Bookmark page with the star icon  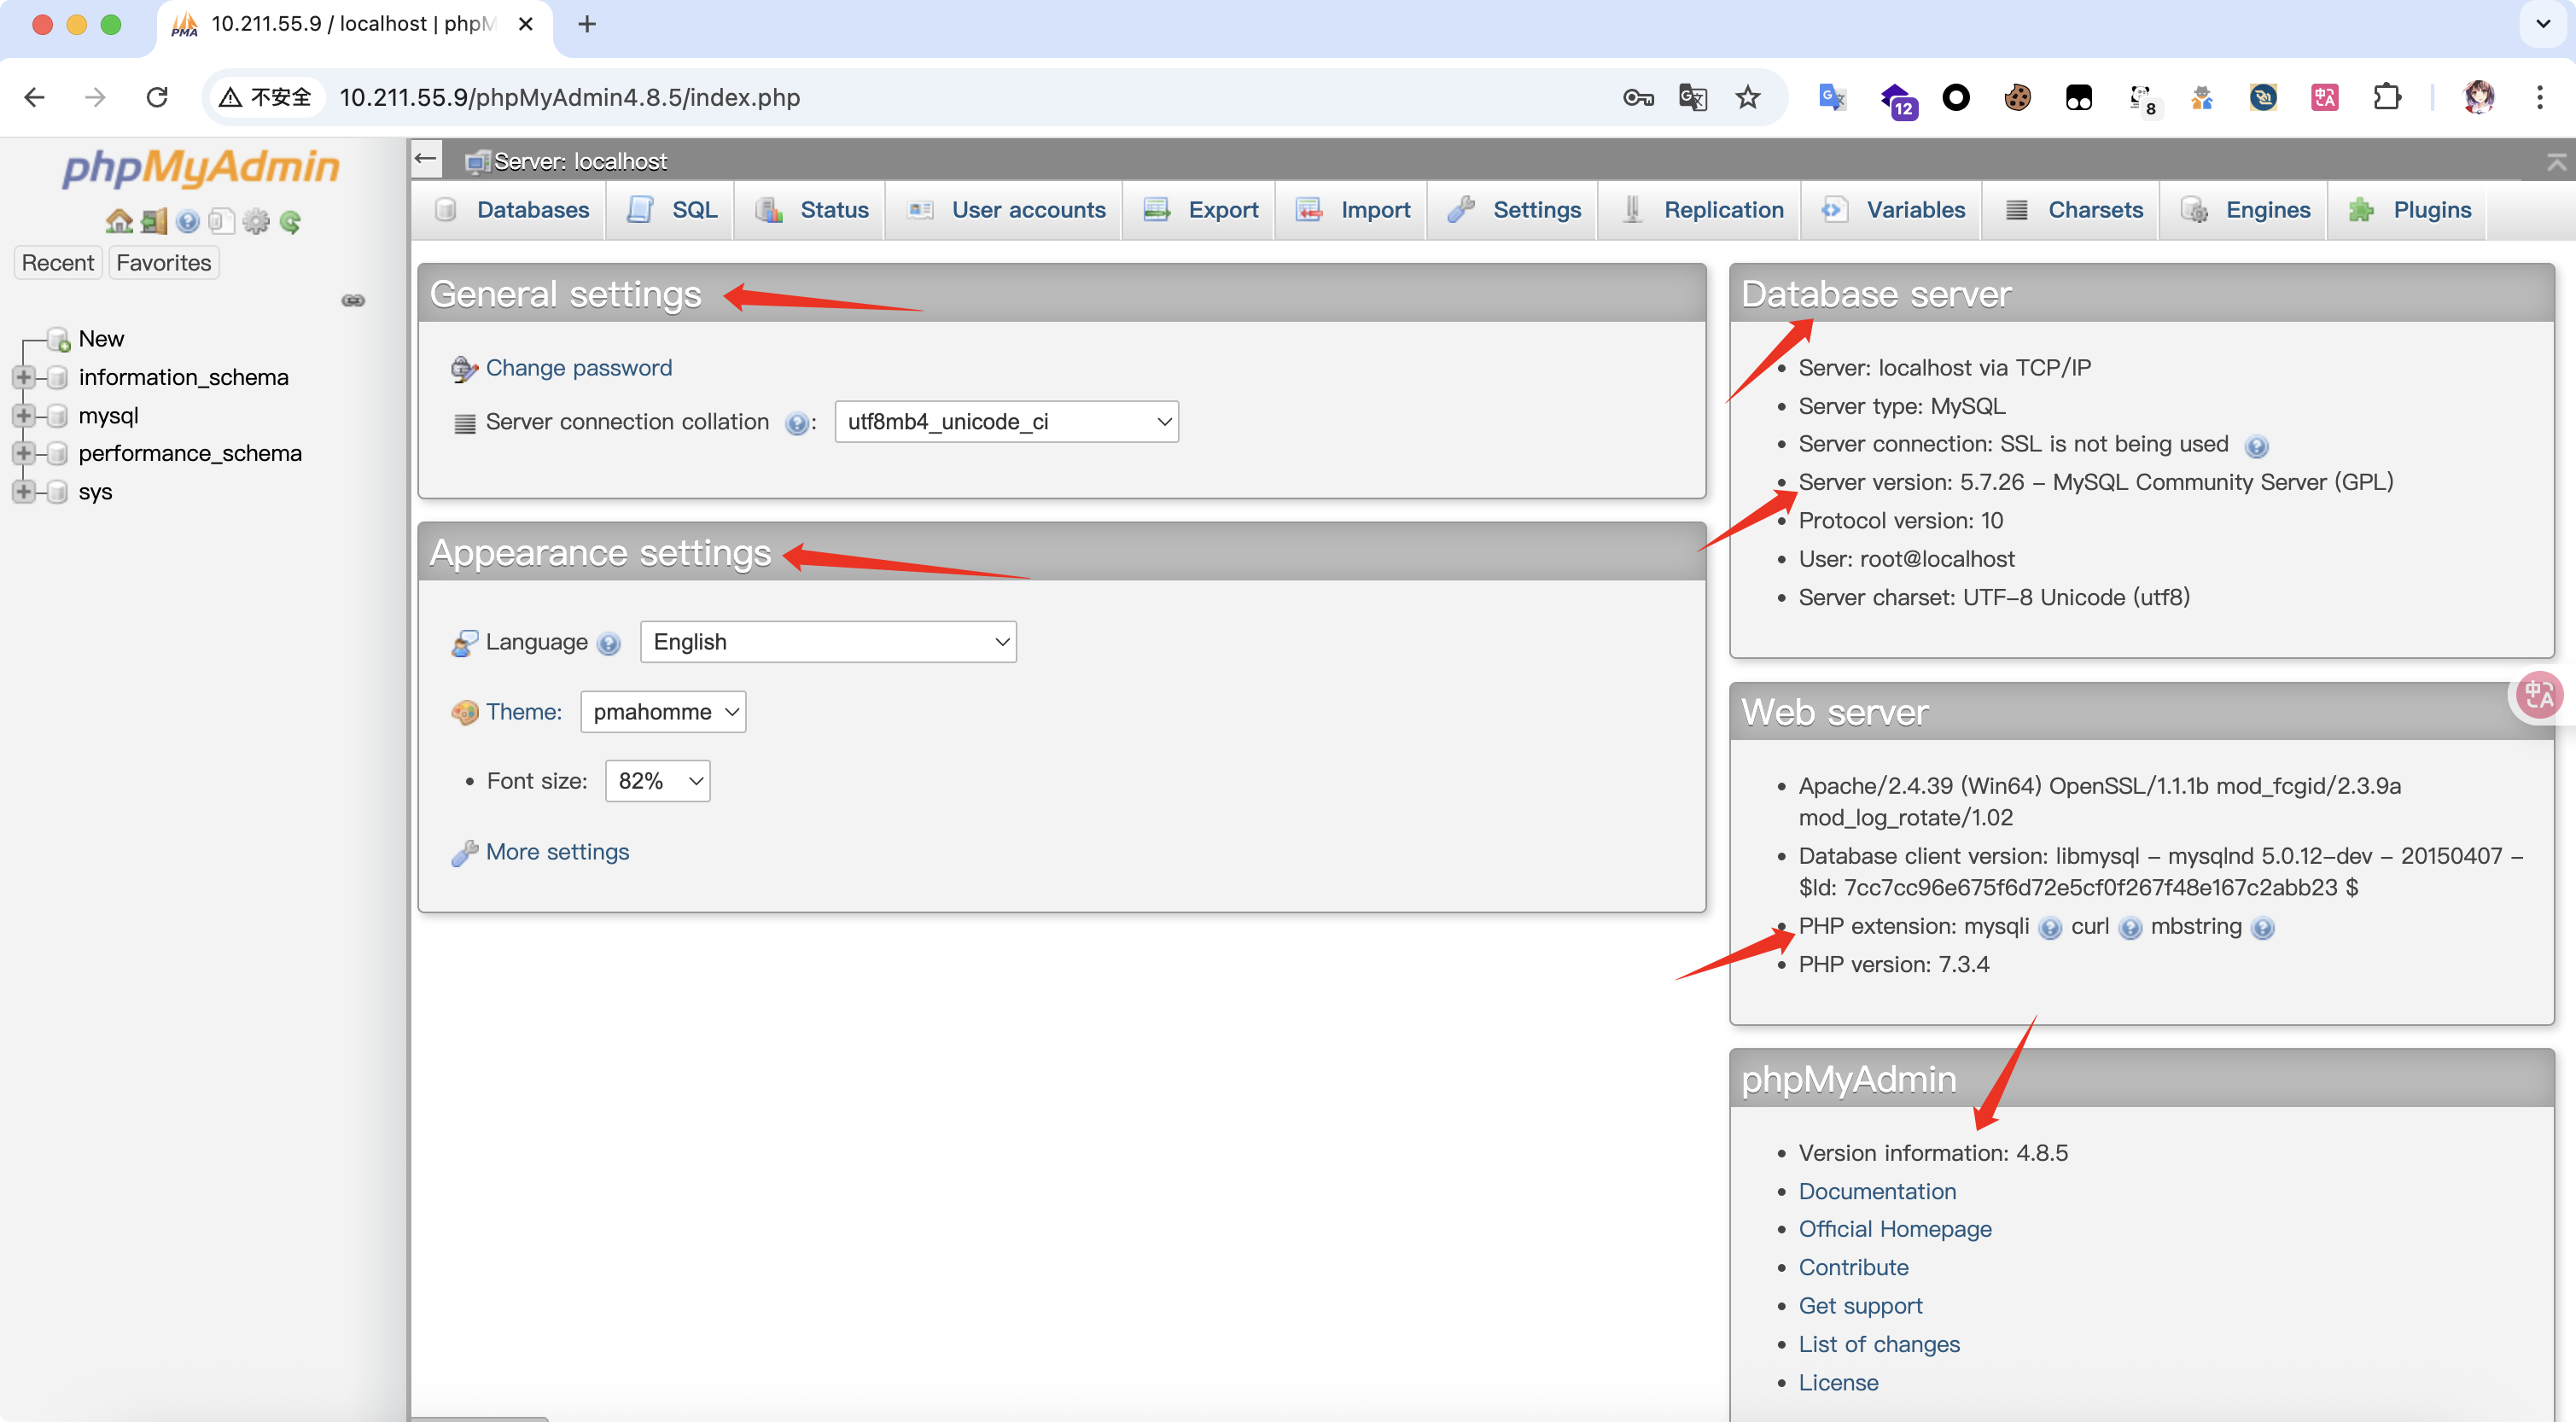pyautogui.click(x=1747, y=97)
